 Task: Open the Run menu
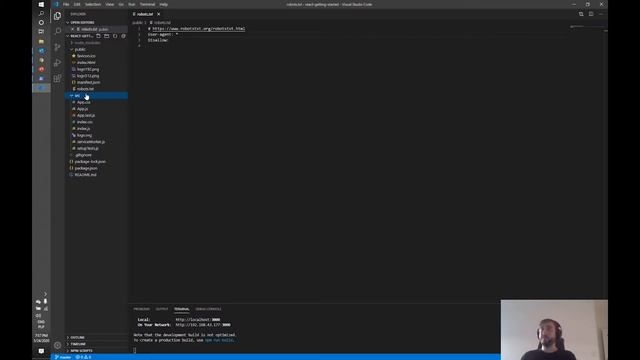pyautogui.click(x=131, y=4)
